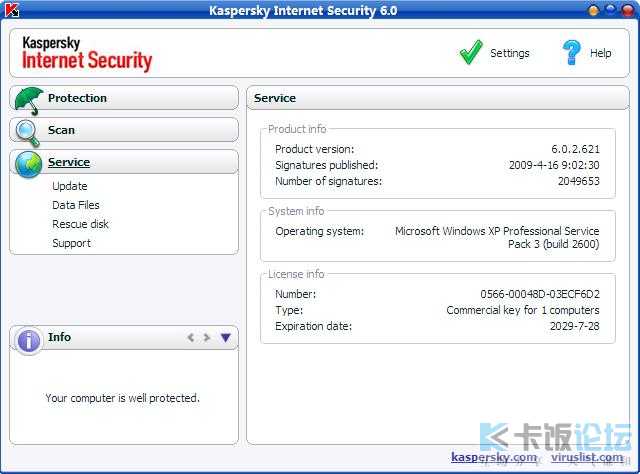Click the green checkmark Settings icon
This screenshot has width=640, height=474.
click(471, 52)
